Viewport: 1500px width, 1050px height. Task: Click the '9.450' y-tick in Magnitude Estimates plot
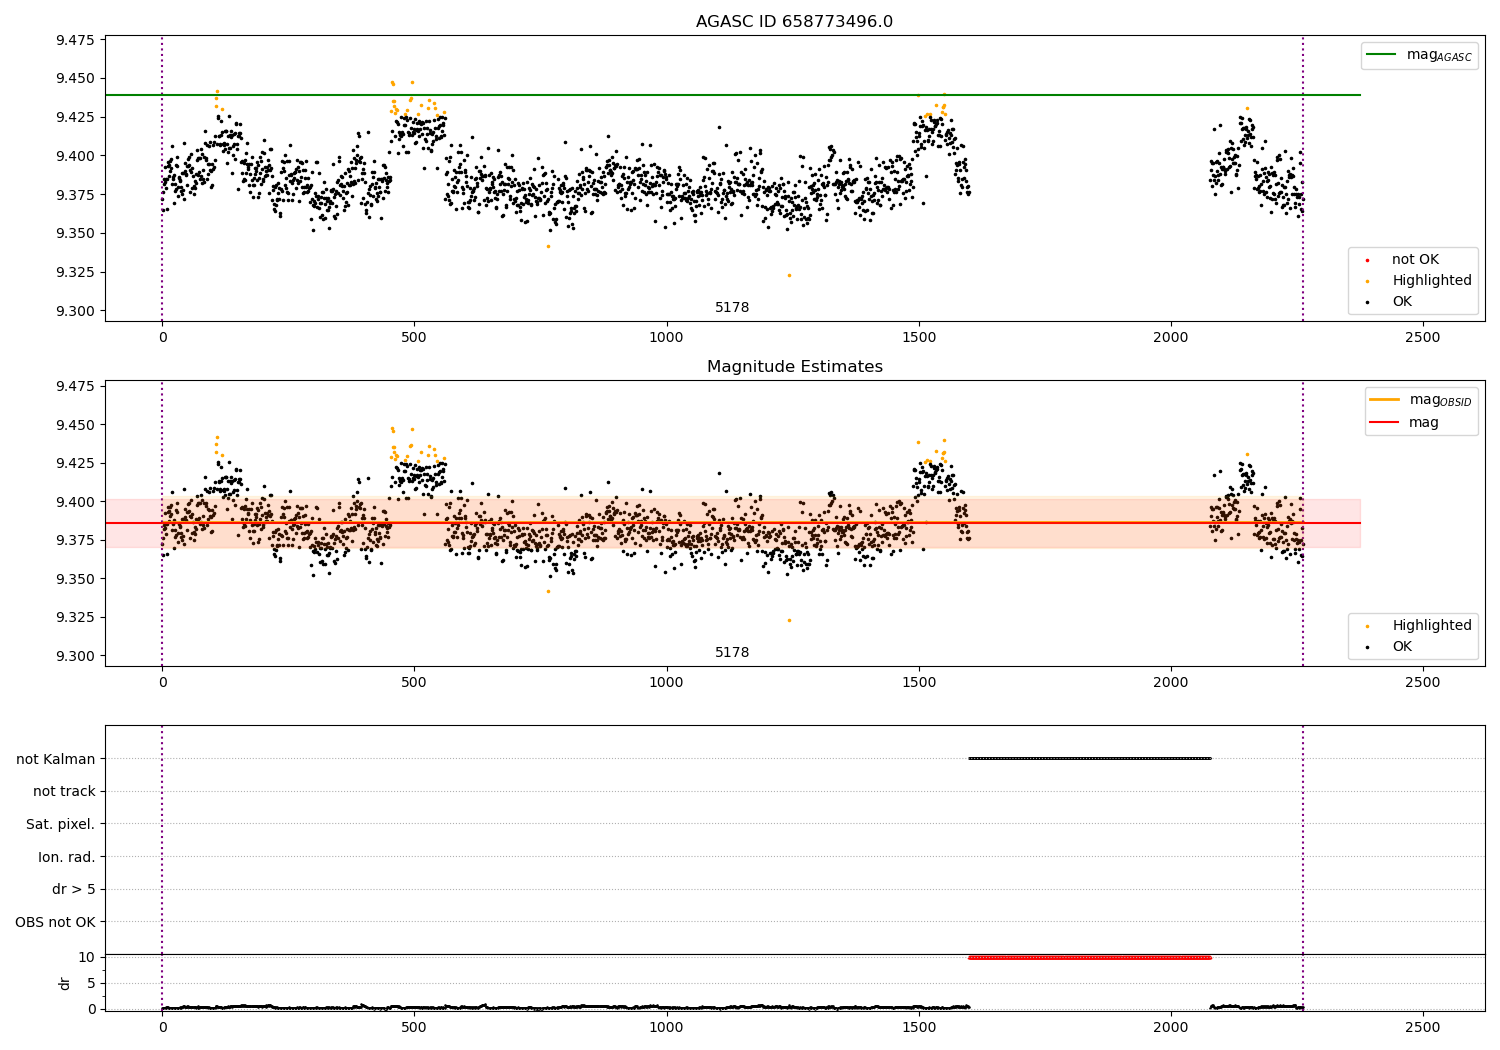(74, 425)
